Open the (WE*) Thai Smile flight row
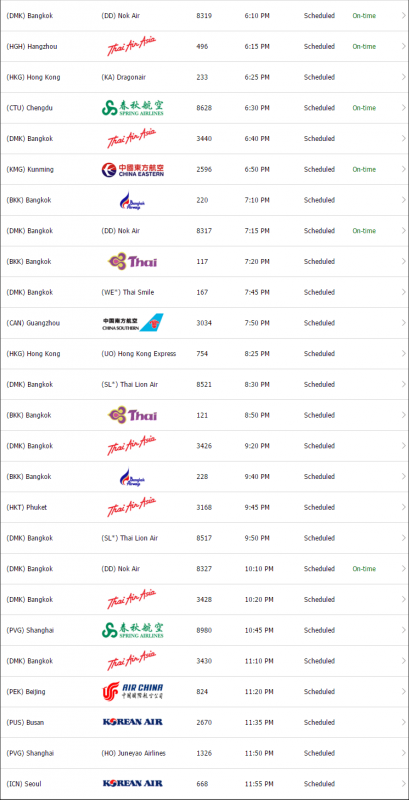This screenshot has width=409, height=800. (x=204, y=292)
